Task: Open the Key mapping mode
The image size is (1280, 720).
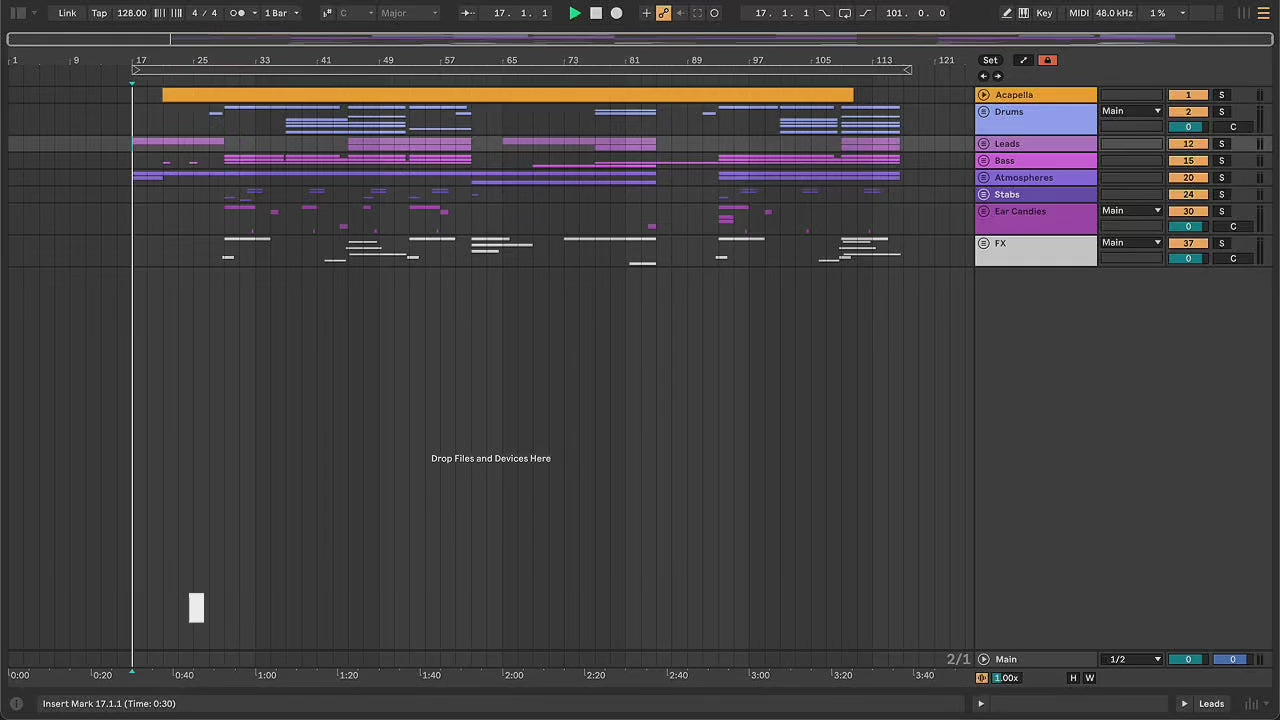Action: coord(1044,13)
